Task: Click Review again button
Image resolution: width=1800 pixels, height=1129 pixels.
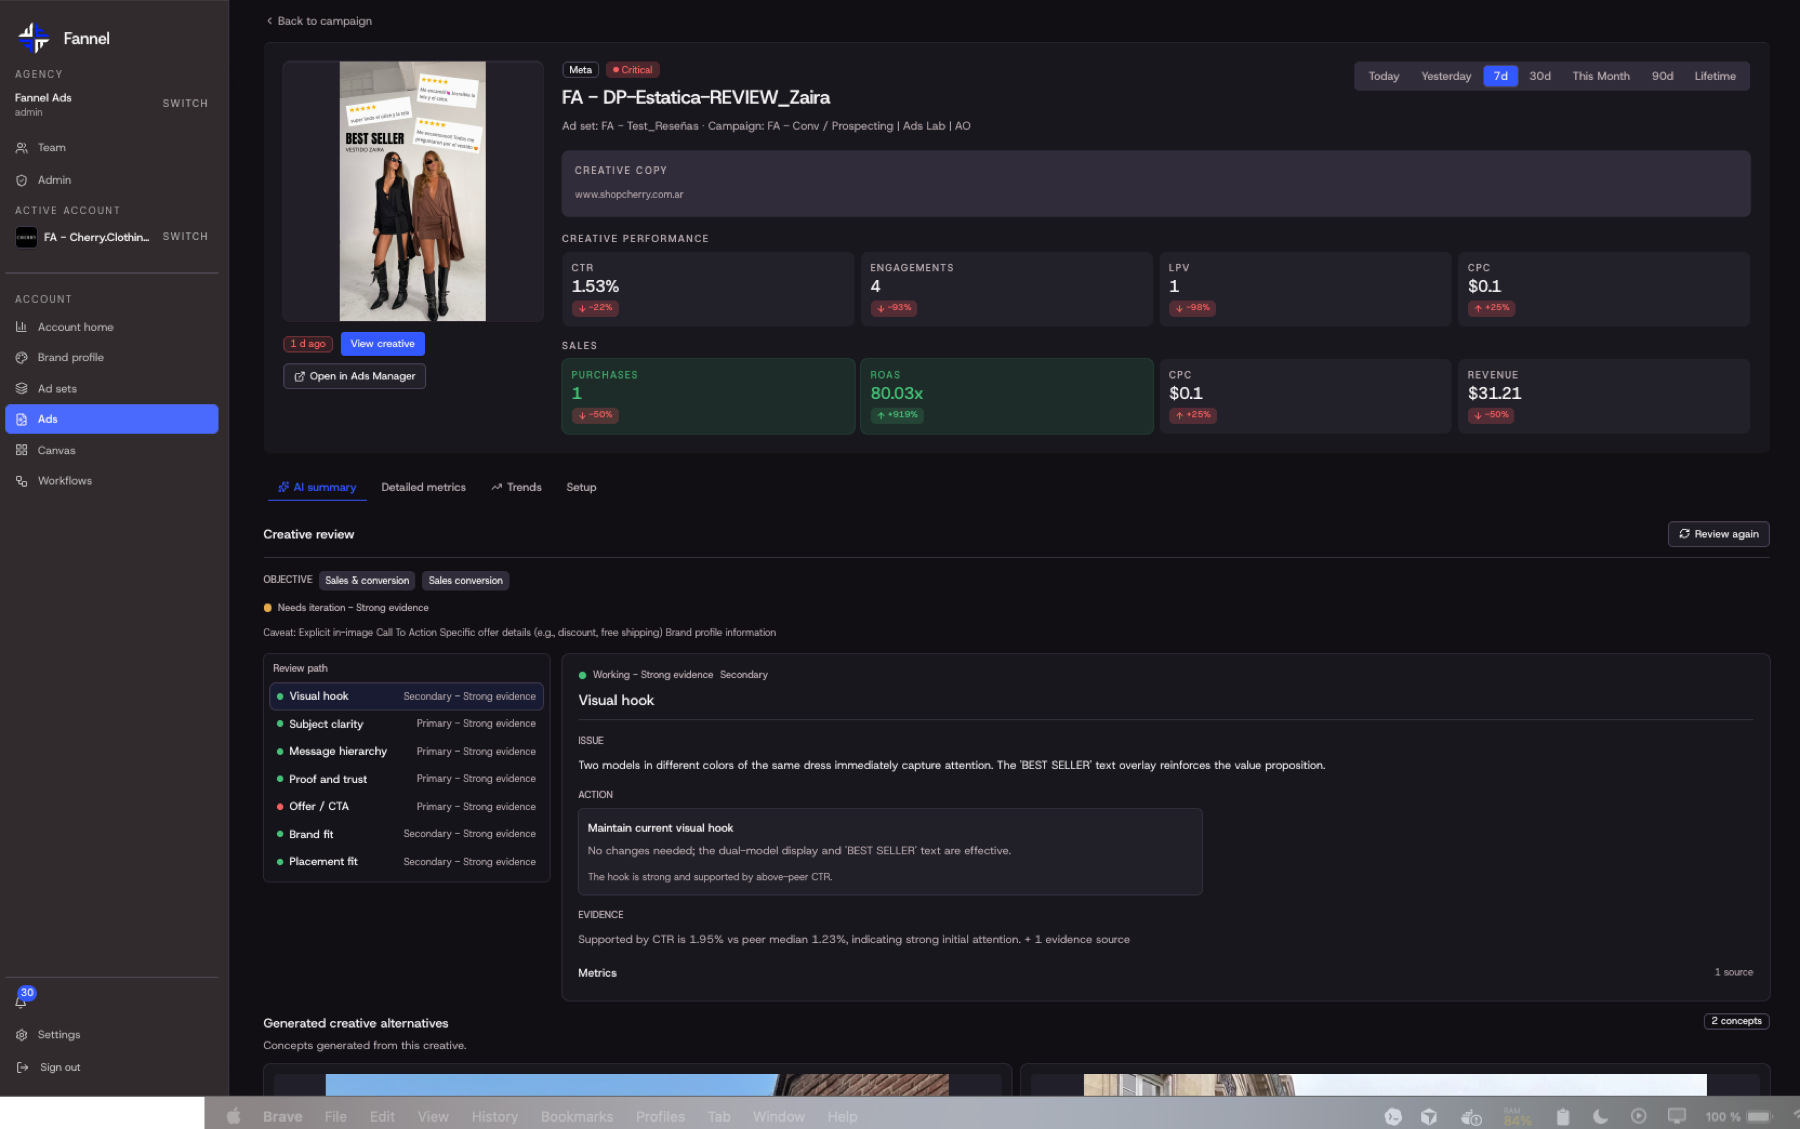Action: point(1719,534)
